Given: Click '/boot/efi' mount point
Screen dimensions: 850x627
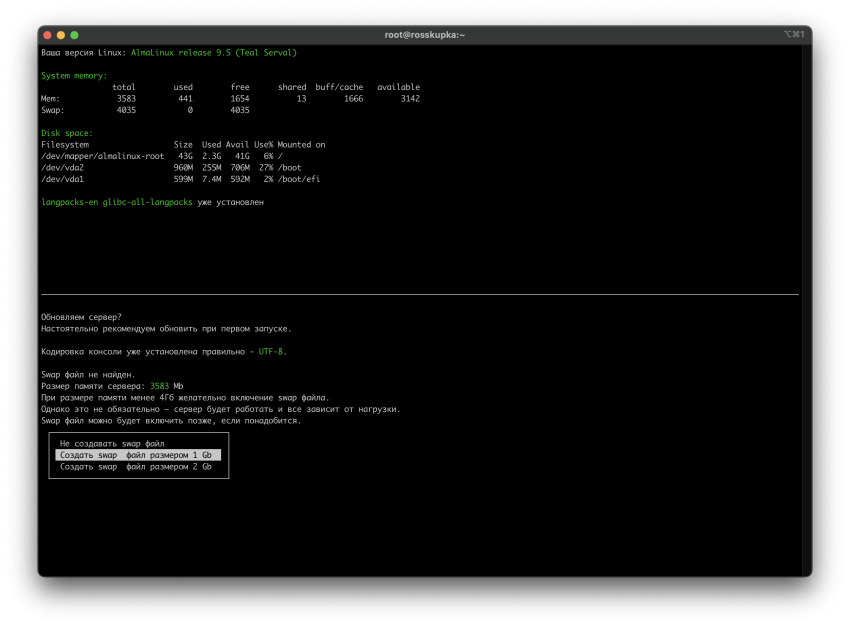Looking at the screenshot, I should tap(299, 179).
